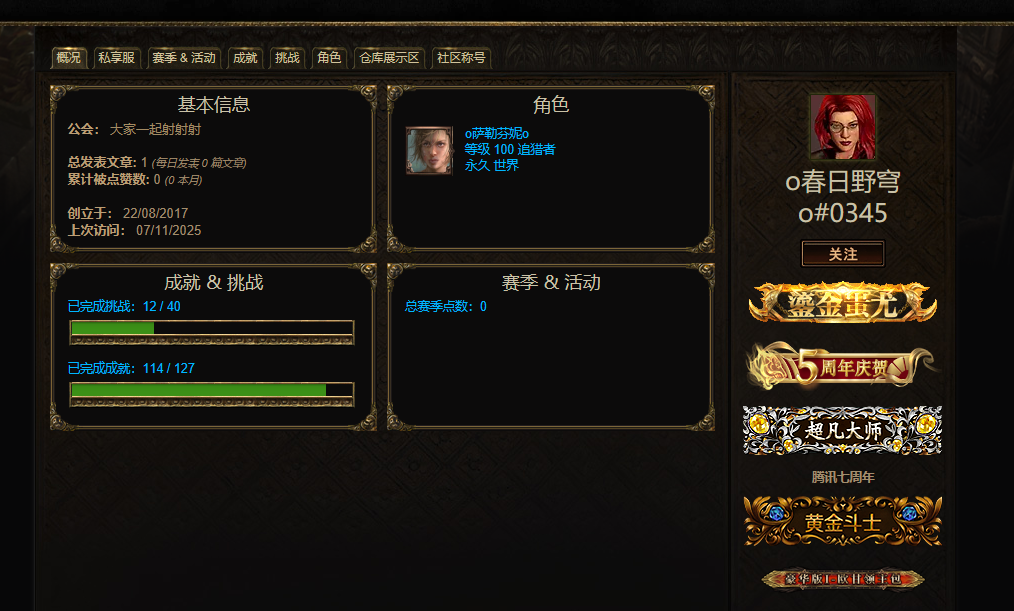The image size is (1014, 611).
Task: Click the 已完成成就 114 / 127 link
Action: (x=131, y=369)
